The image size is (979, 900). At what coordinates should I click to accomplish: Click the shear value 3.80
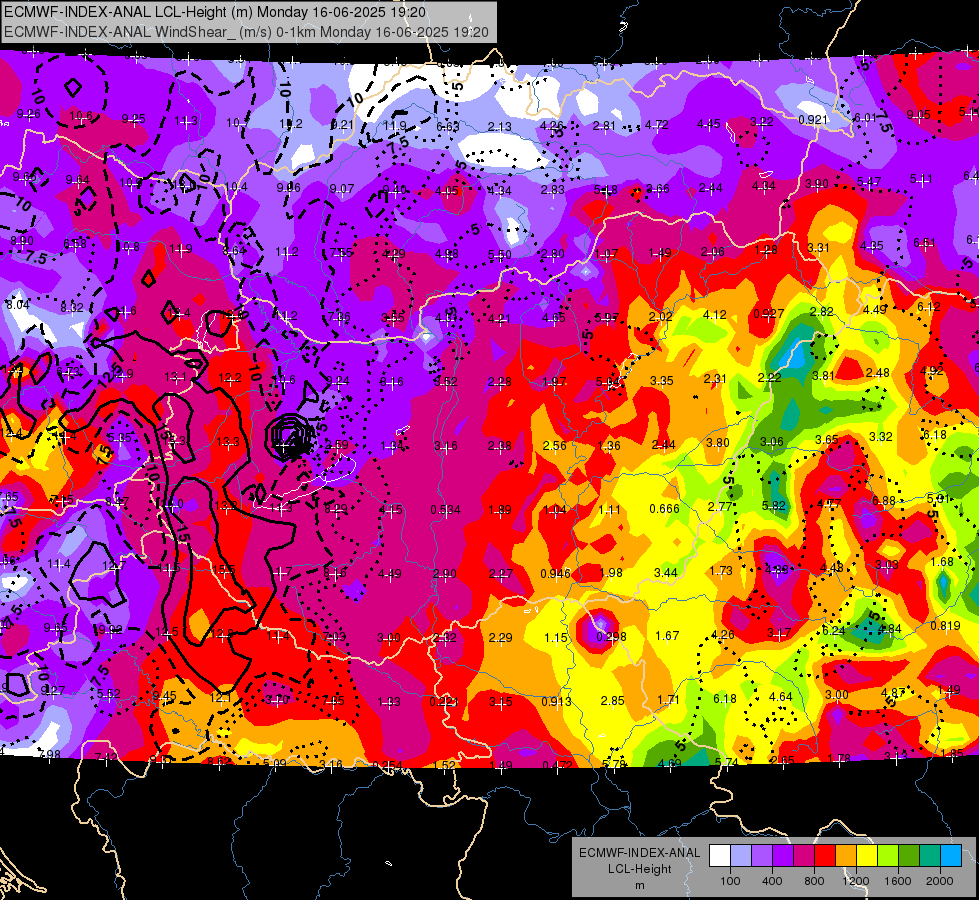coord(717,442)
